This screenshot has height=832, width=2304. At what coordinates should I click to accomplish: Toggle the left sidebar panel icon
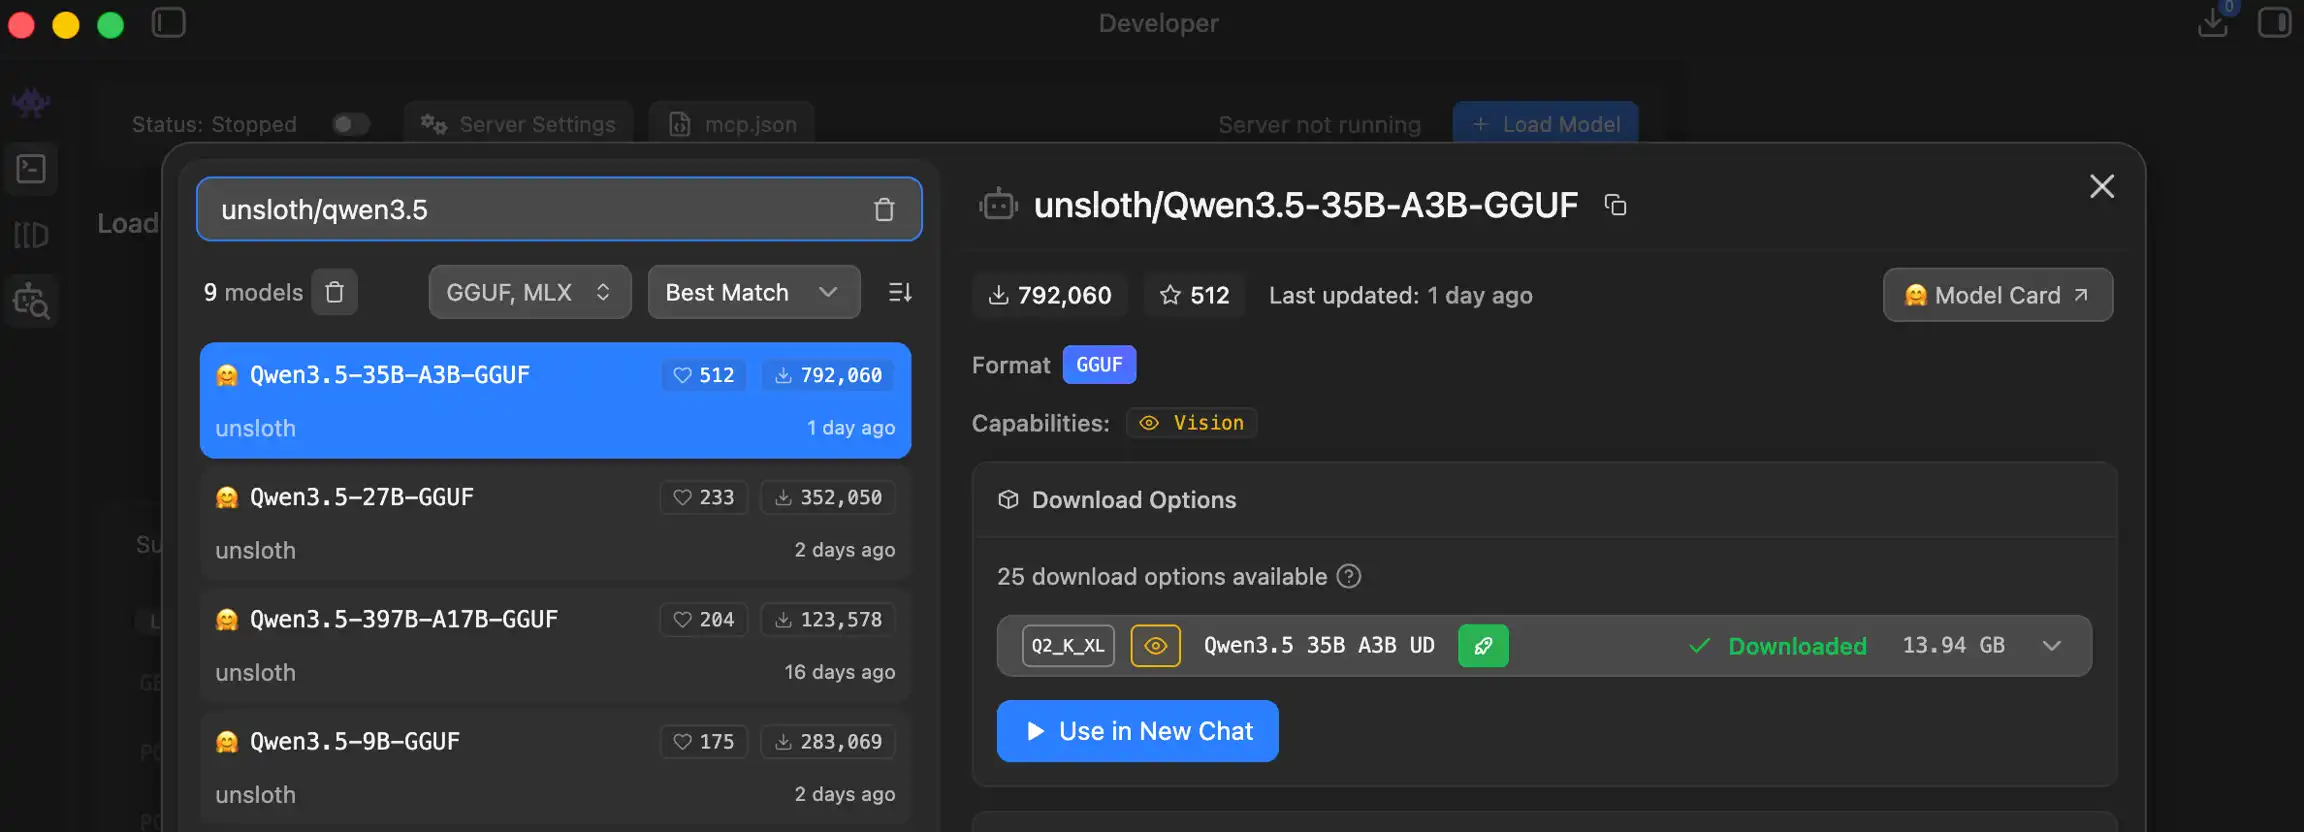click(168, 22)
